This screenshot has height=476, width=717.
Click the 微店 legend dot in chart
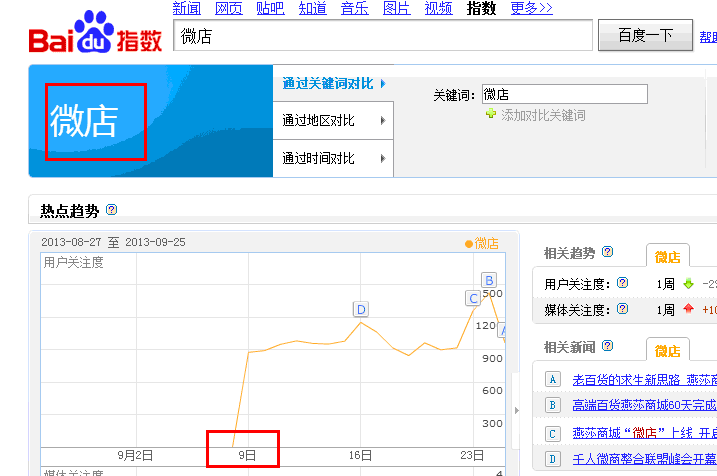point(469,244)
